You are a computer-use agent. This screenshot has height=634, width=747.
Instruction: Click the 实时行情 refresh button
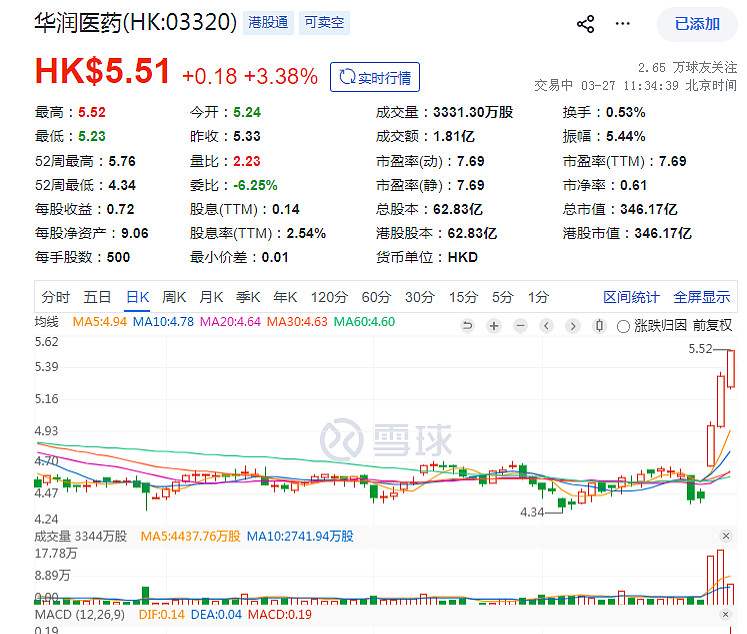(375, 77)
